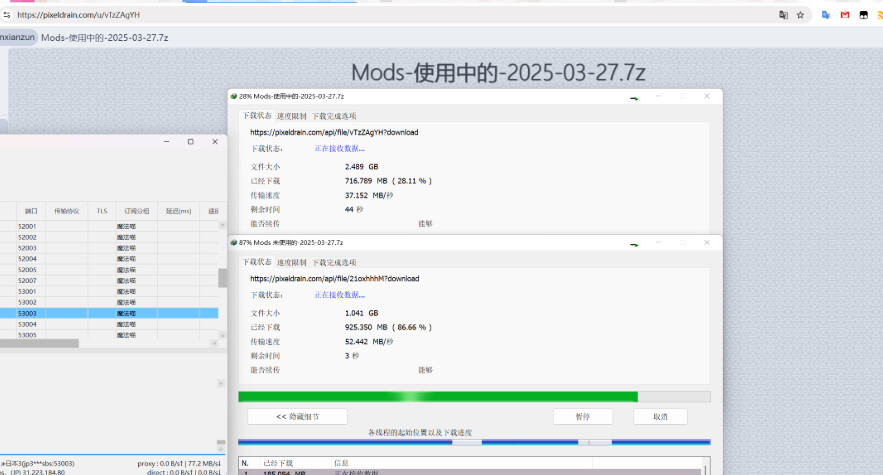Click the black square extension icon beside Gmail

863,15
